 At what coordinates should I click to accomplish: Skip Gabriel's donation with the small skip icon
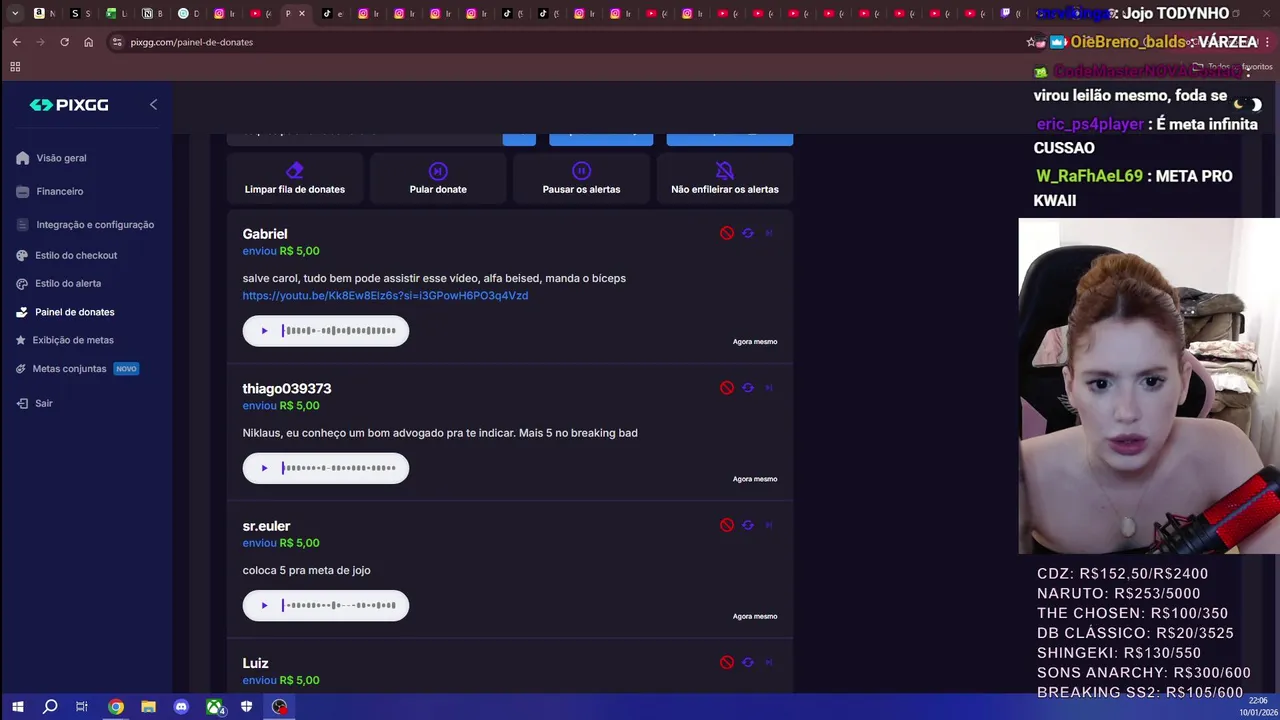(769, 233)
